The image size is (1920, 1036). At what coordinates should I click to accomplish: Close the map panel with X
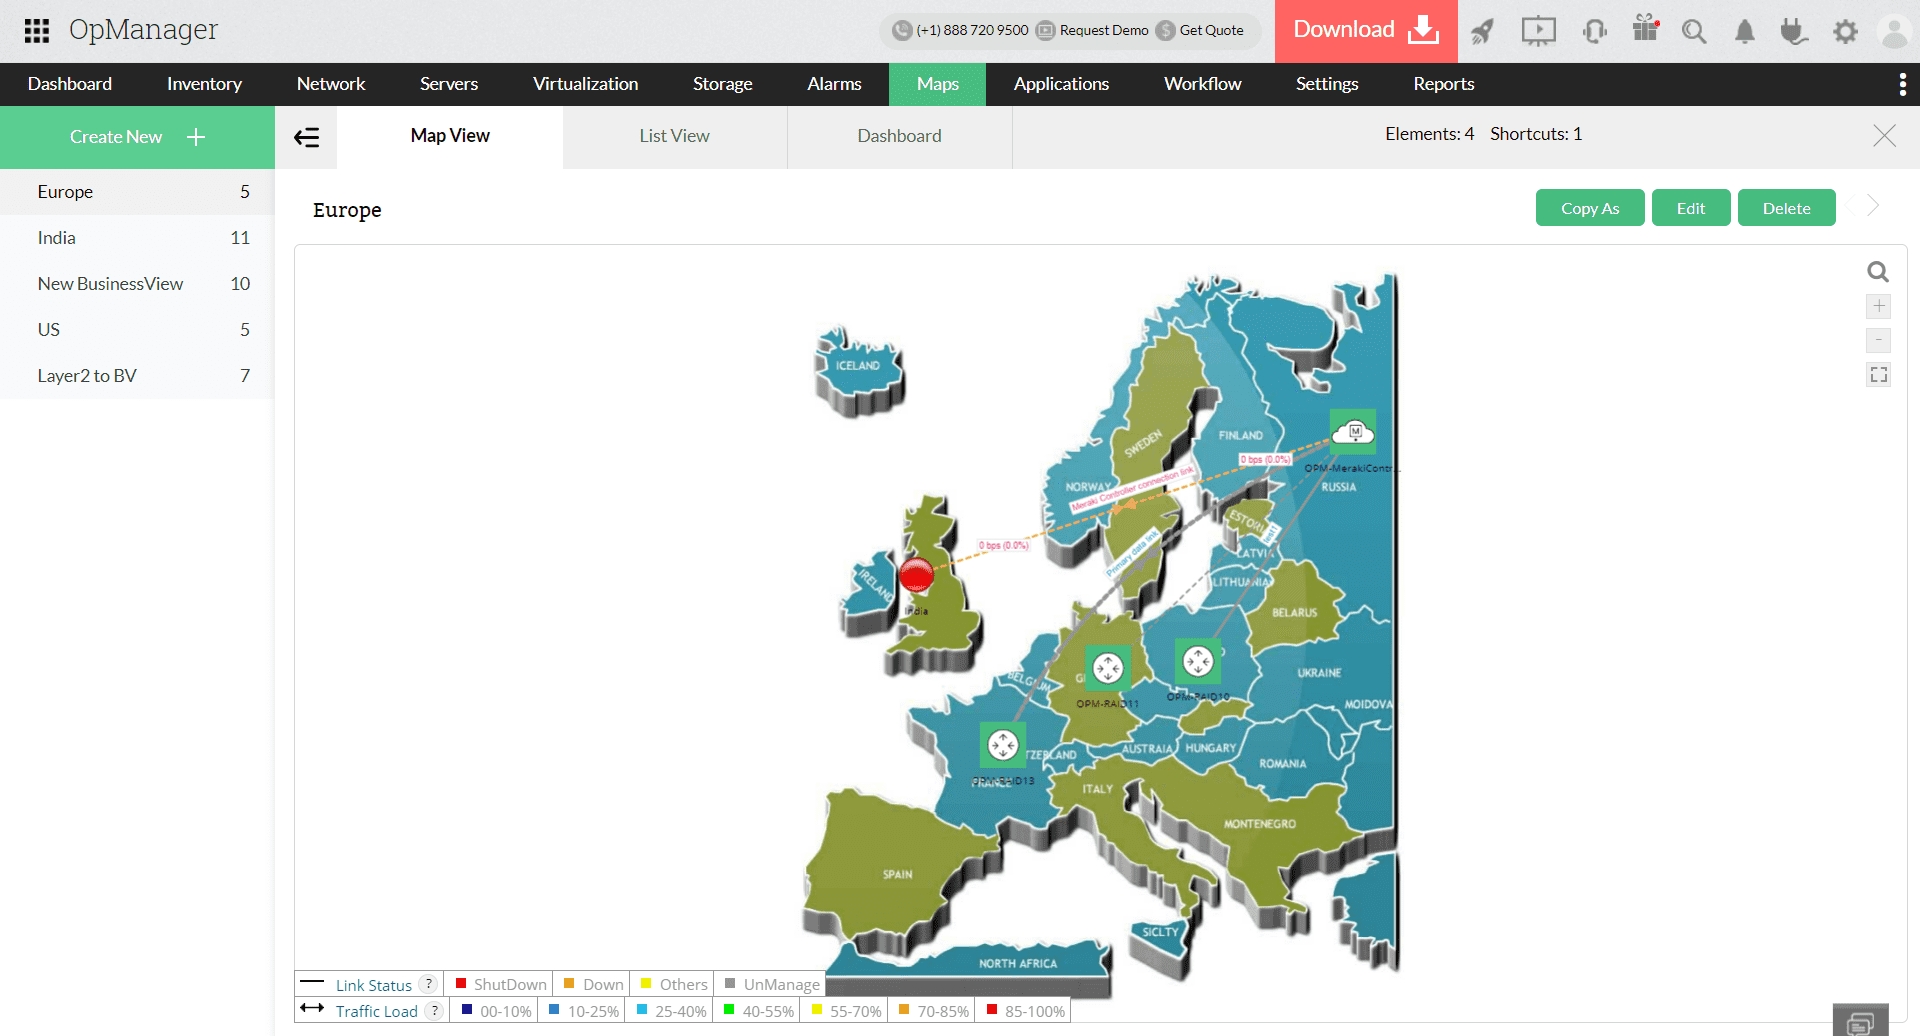pyautogui.click(x=1884, y=135)
